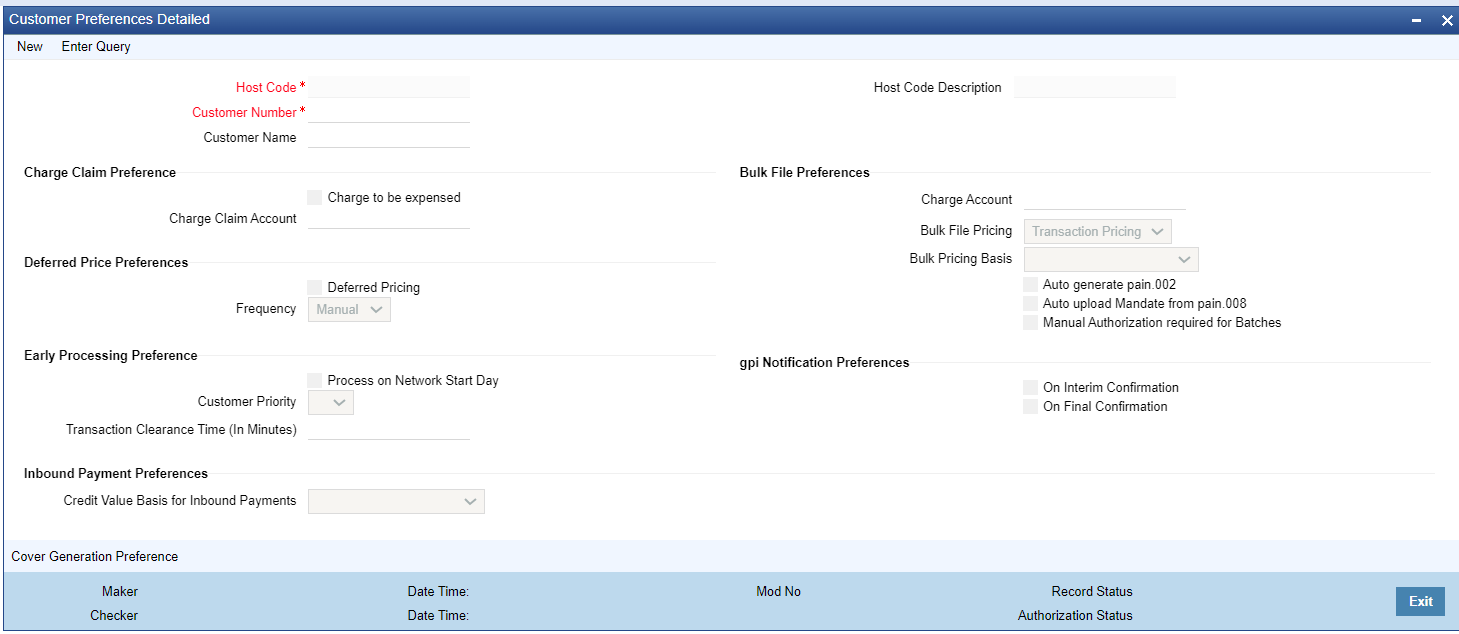The image size is (1459, 634).
Task: Tick the Deferred Pricing checkbox
Action: pyautogui.click(x=315, y=288)
